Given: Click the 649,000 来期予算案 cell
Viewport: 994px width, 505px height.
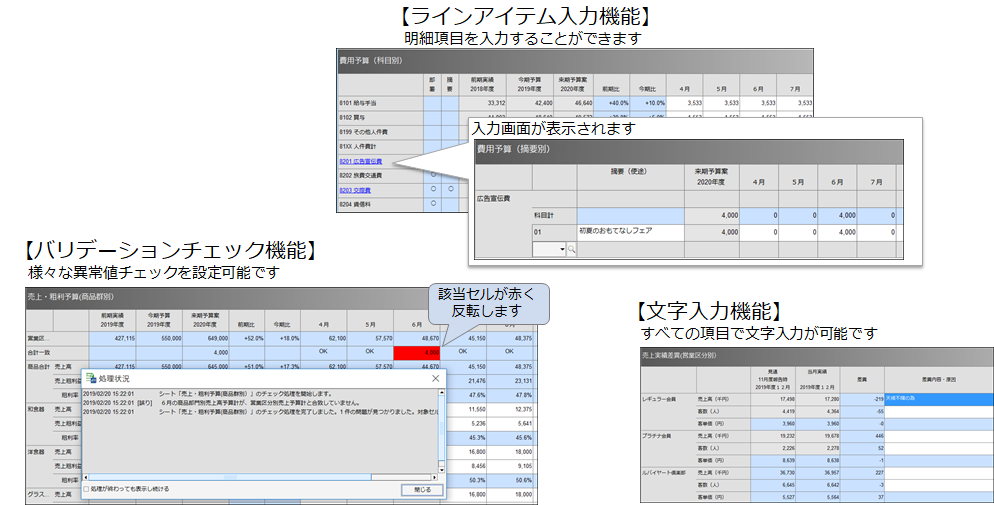Looking at the screenshot, I should [206, 338].
